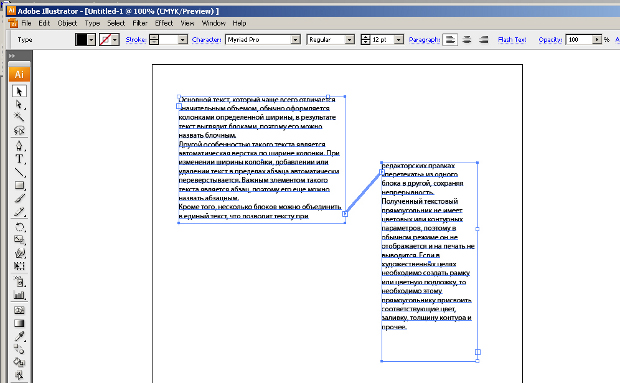Select the Paintbrush tool

pos(19,198)
